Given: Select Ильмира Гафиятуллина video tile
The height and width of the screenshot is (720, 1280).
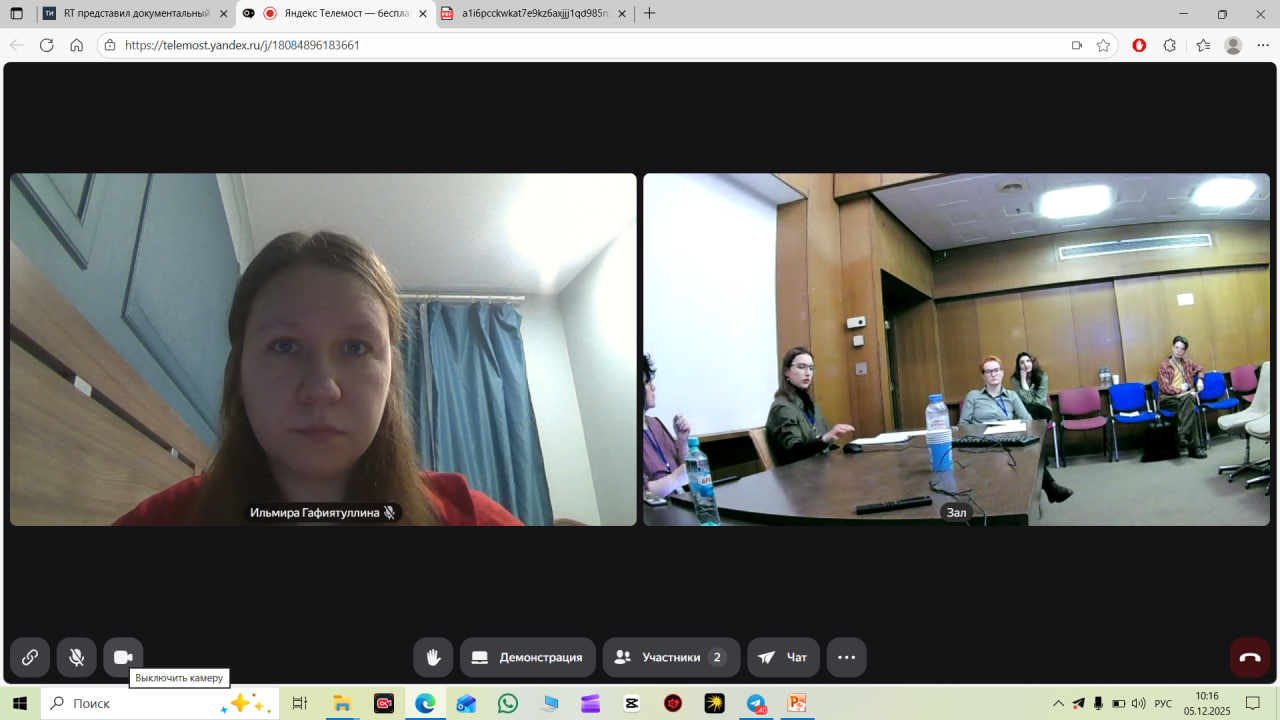Looking at the screenshot, I should (323, 349).
